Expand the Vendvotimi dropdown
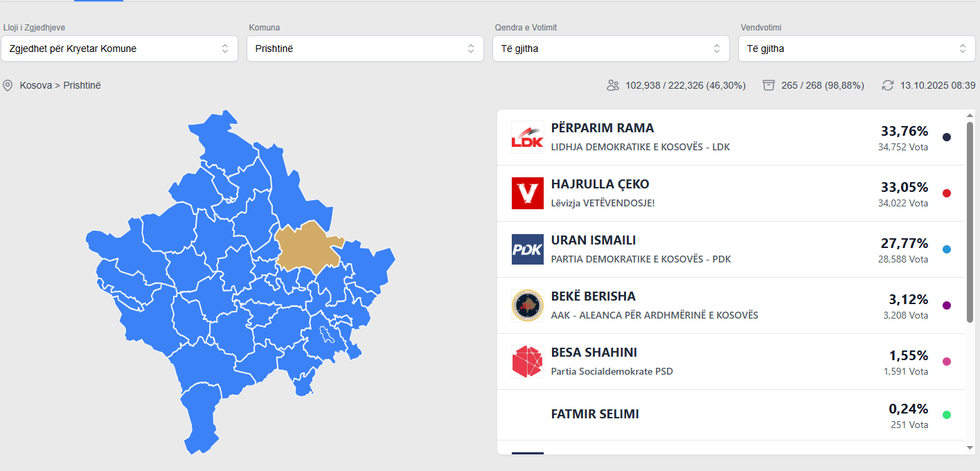 (x=857, y=48)
